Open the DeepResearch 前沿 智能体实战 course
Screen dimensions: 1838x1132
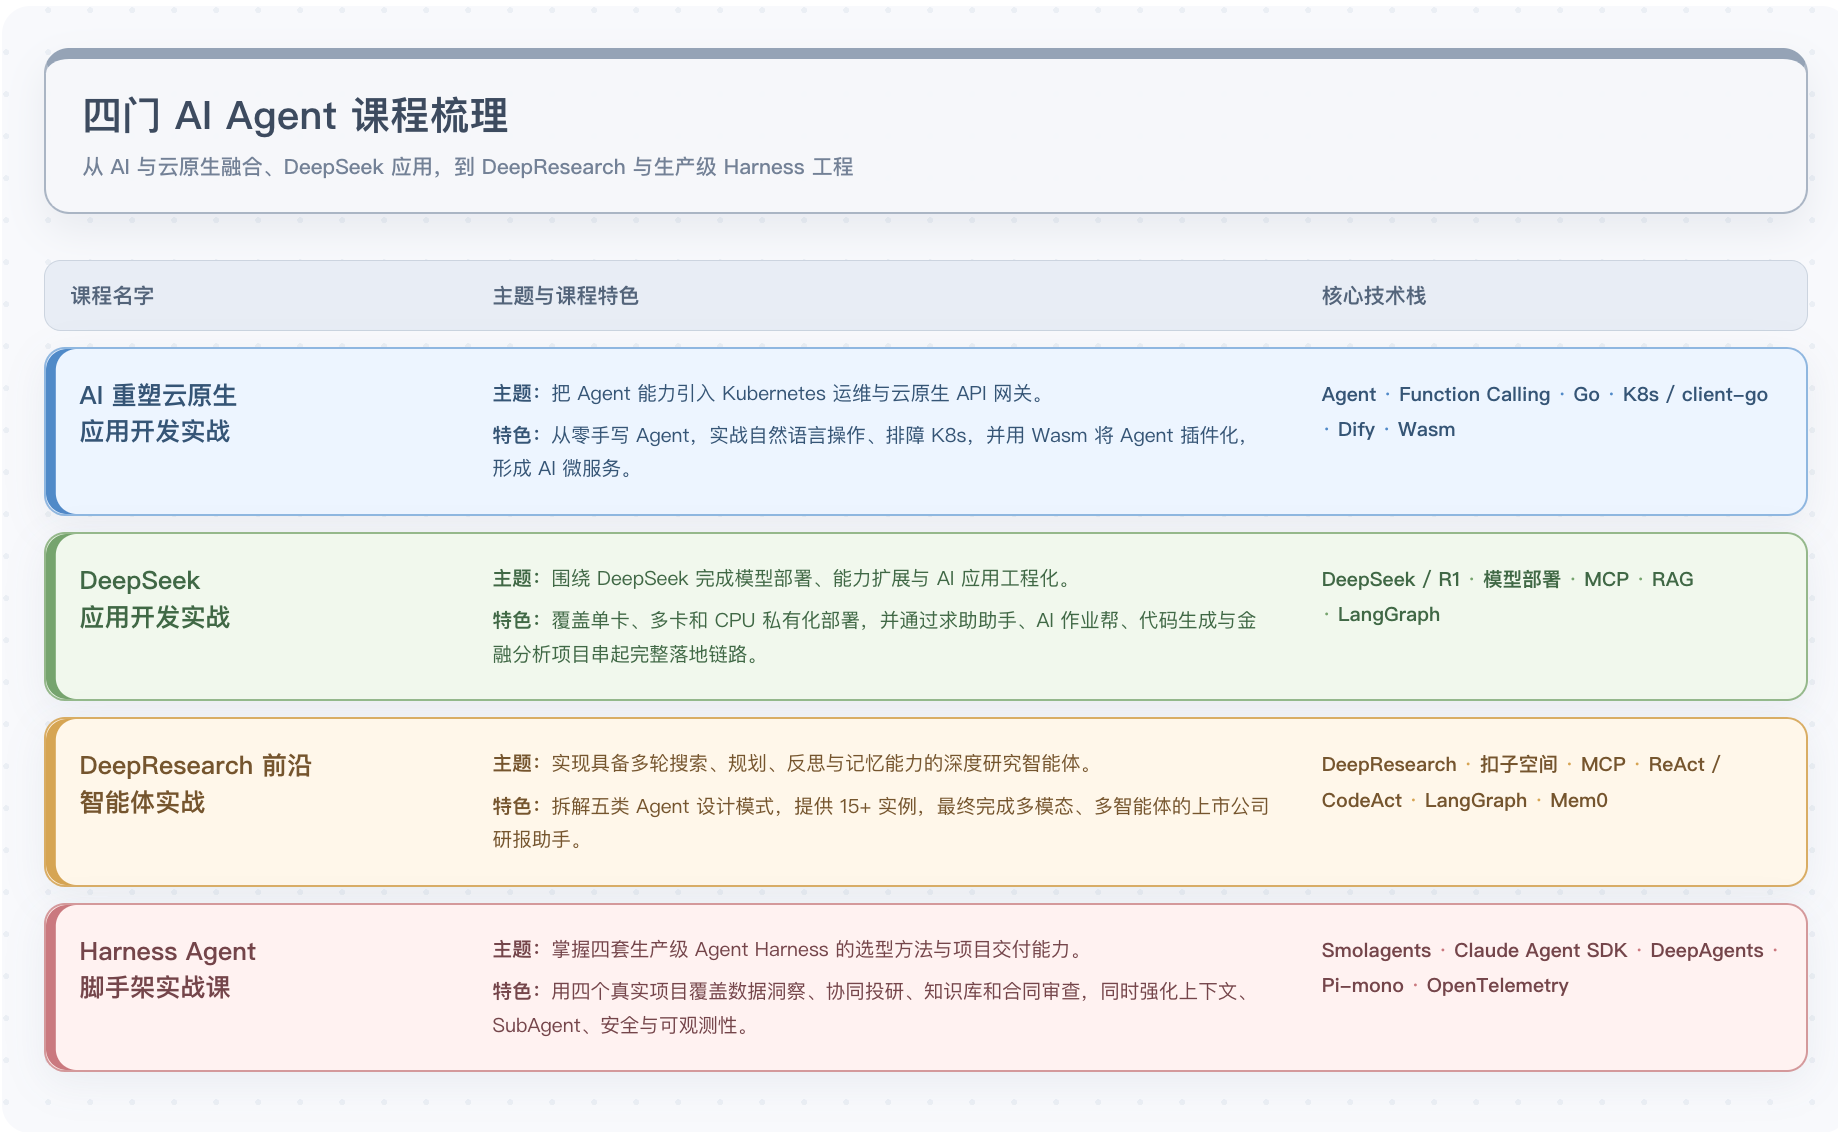195,784
